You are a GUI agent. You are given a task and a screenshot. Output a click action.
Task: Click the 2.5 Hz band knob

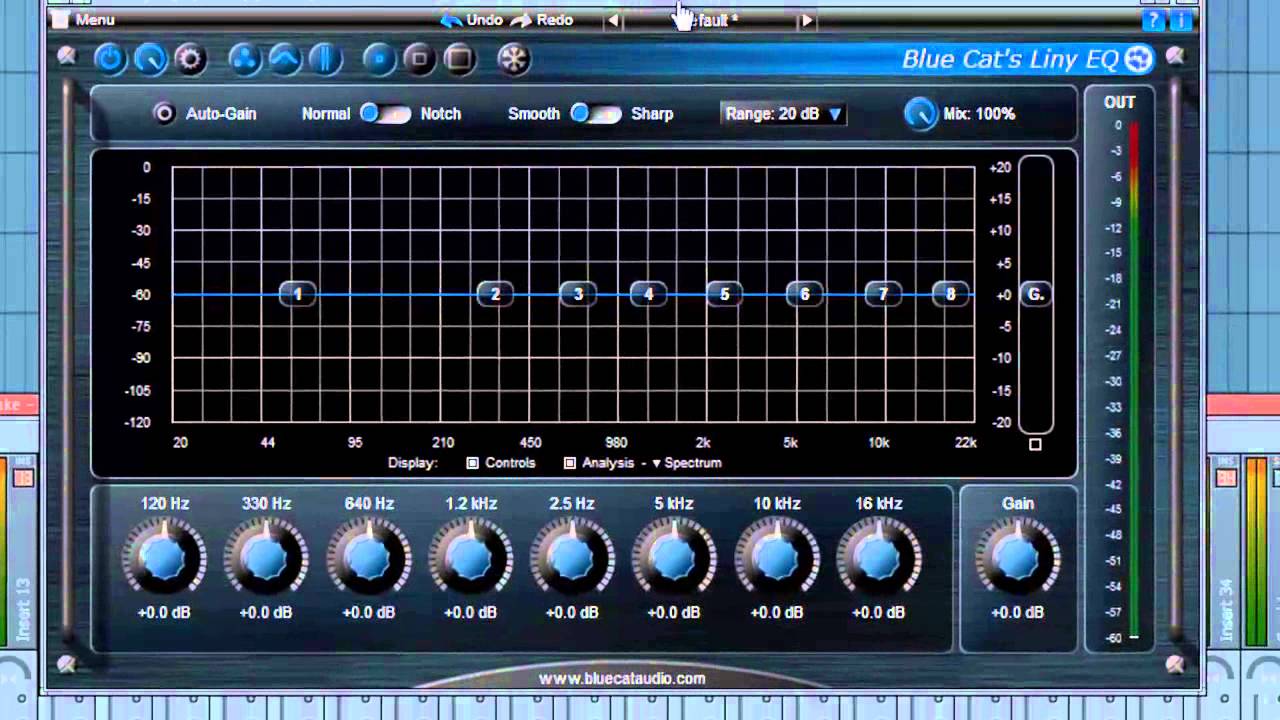(x=573, y=558)
